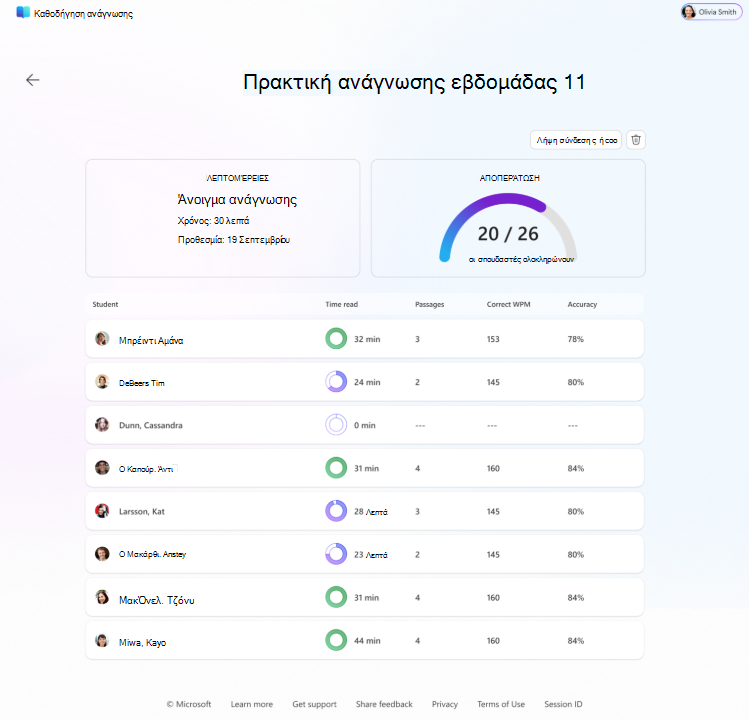This screenshot has width=749, height=720.
Task: Click the 20 / 26 completion gauge
Action: [508, 228]
